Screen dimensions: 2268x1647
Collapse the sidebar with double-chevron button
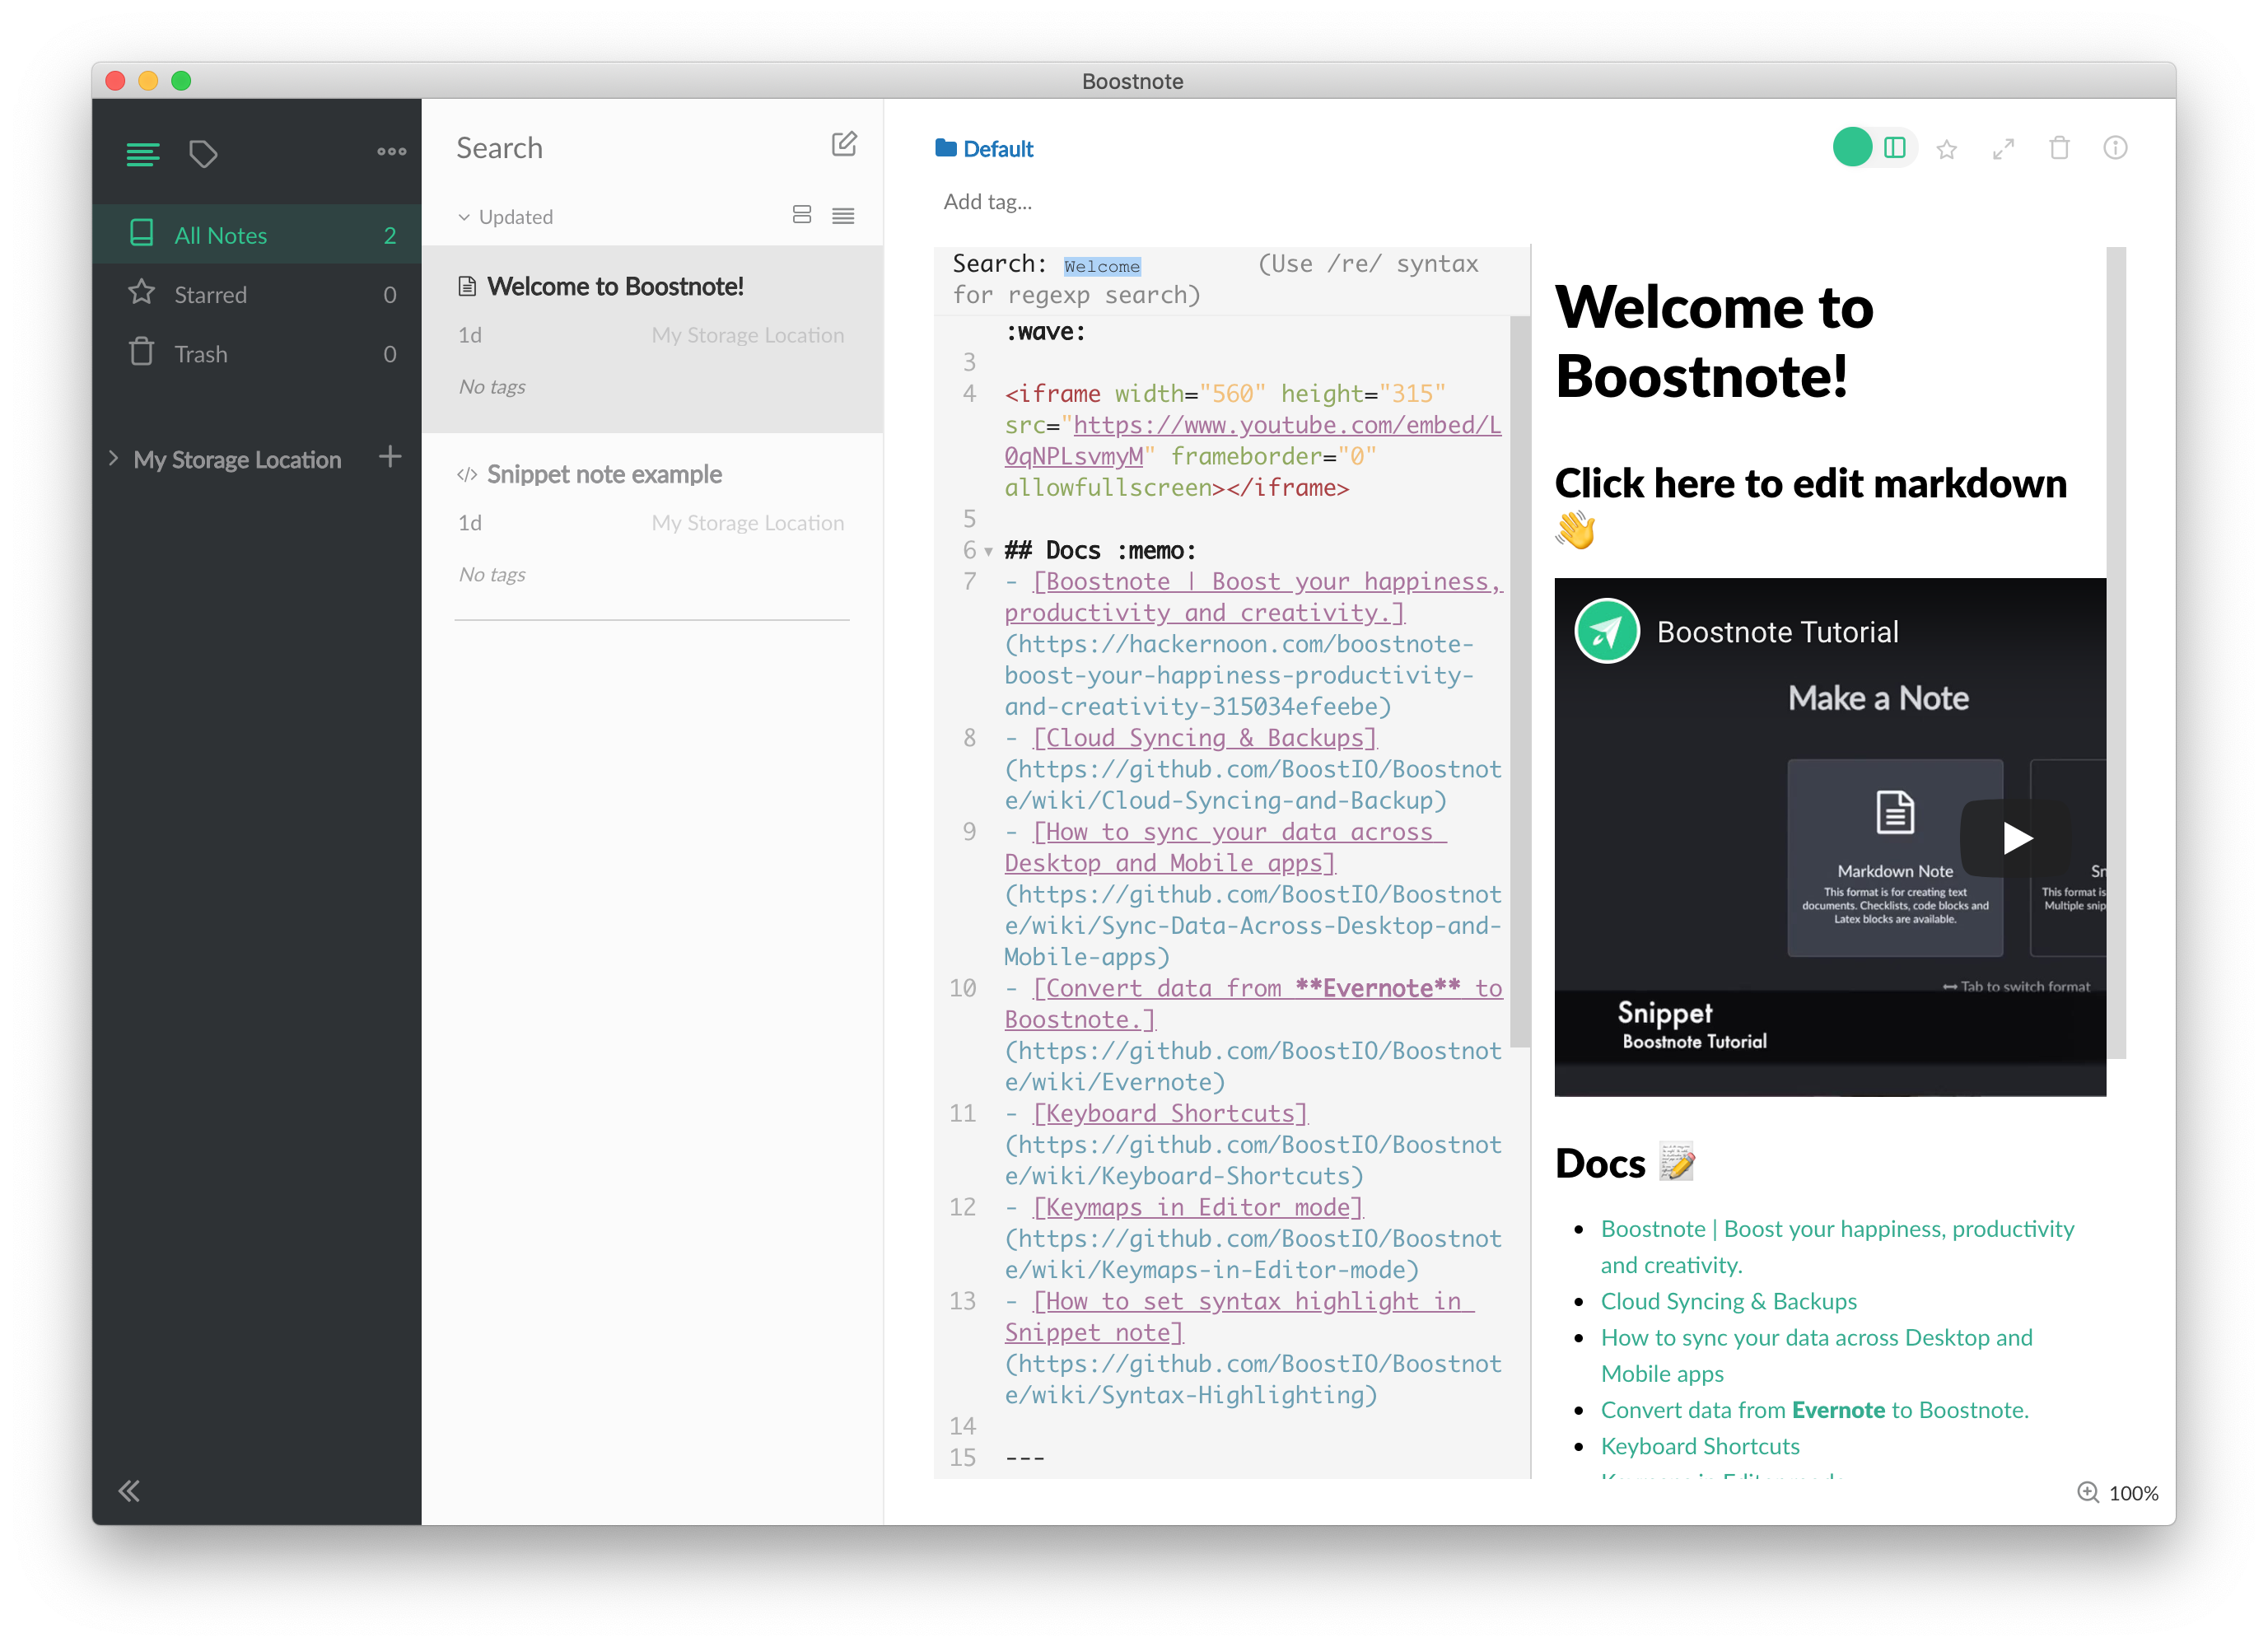(129, 1491)
